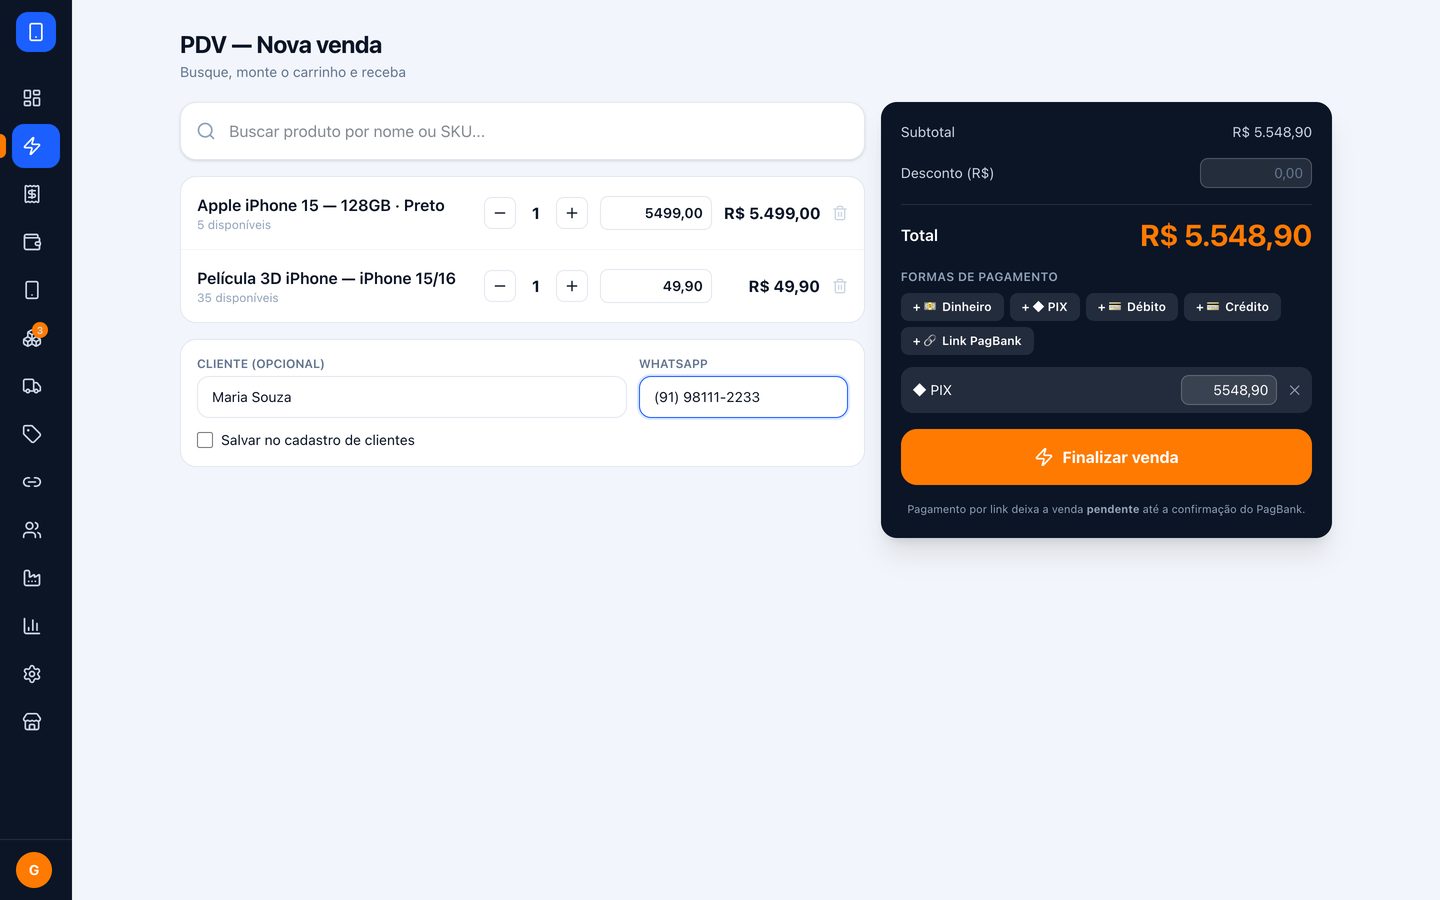Viewport: 1440px width, 900px height.
Task: Click product name Apple iPhone 15 — 128GB · Preto
Action: (321, 205)
